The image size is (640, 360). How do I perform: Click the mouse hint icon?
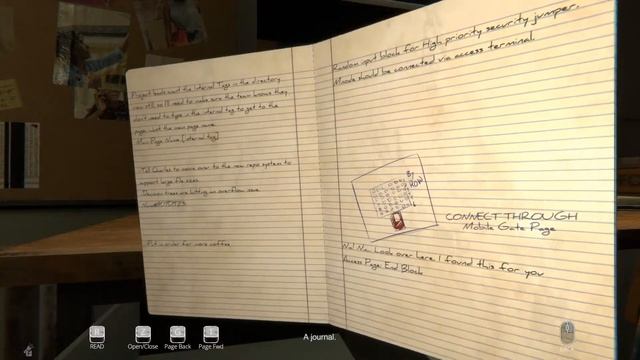[x=567, y=332]
